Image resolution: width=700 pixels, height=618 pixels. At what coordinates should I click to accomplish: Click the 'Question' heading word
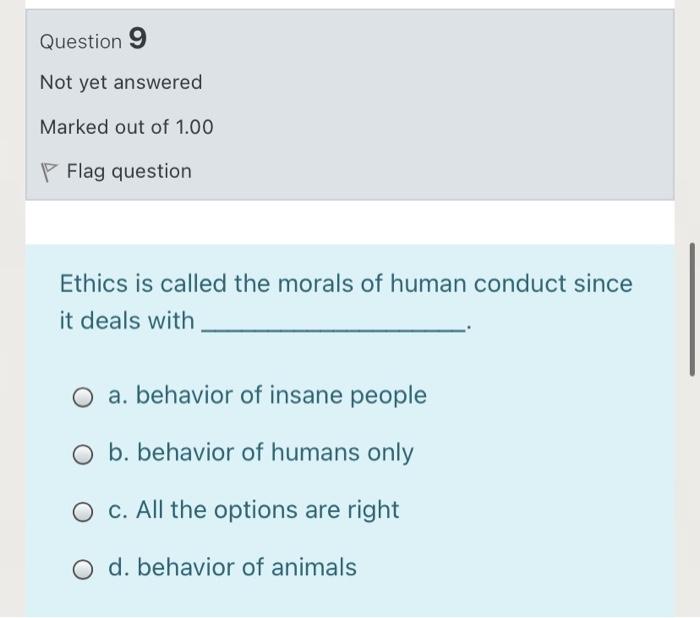tap(80, 42)
